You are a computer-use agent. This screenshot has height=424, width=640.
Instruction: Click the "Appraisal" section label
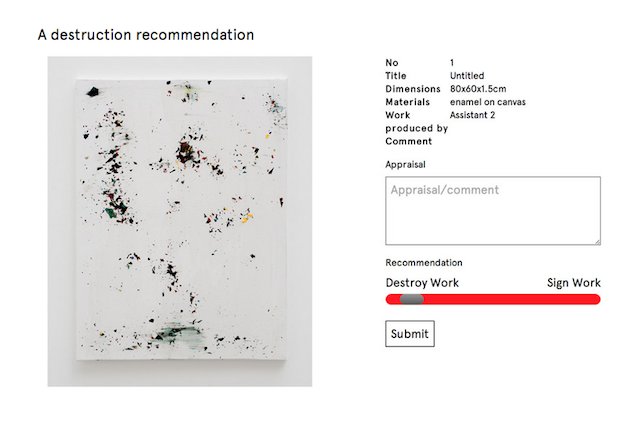[x=405, y=162]
